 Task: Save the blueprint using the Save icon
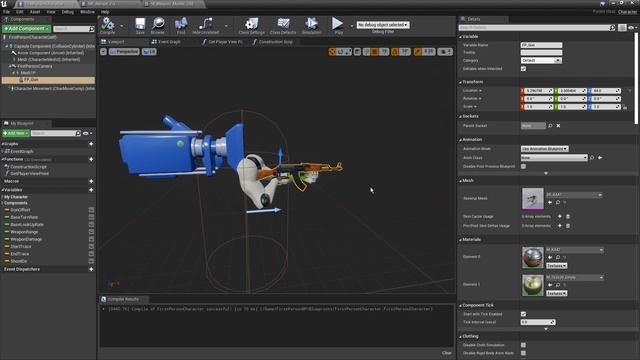point(140,25)
